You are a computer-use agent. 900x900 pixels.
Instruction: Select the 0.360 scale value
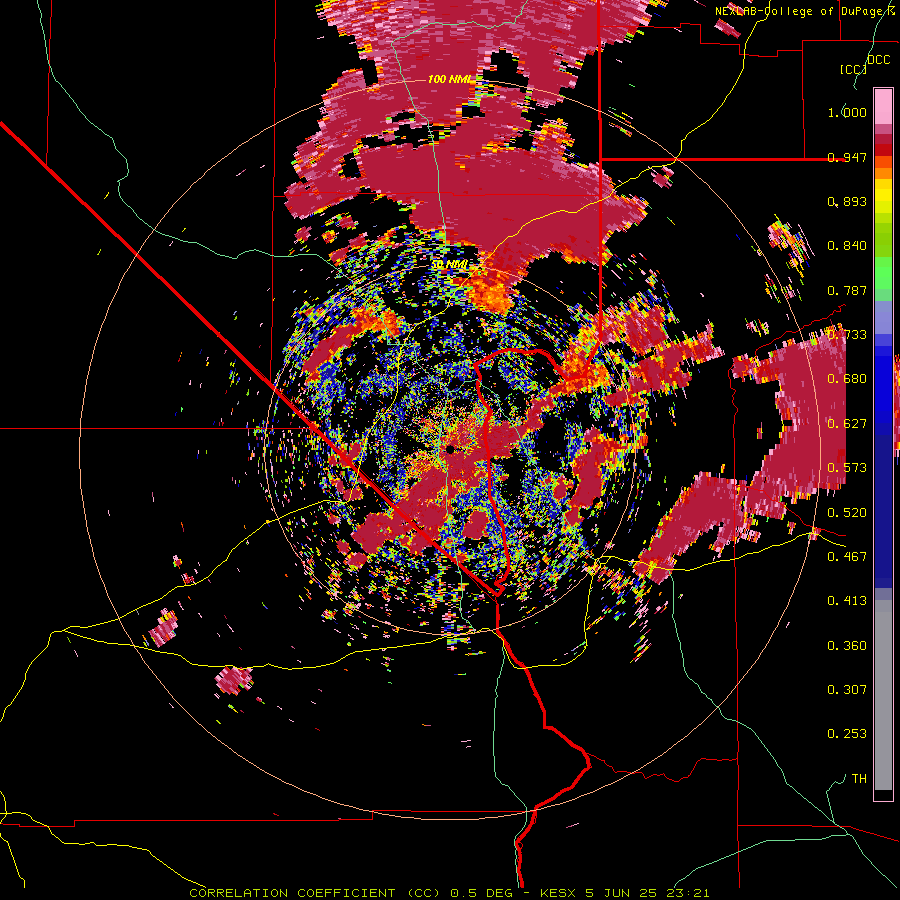coord(847,646)
